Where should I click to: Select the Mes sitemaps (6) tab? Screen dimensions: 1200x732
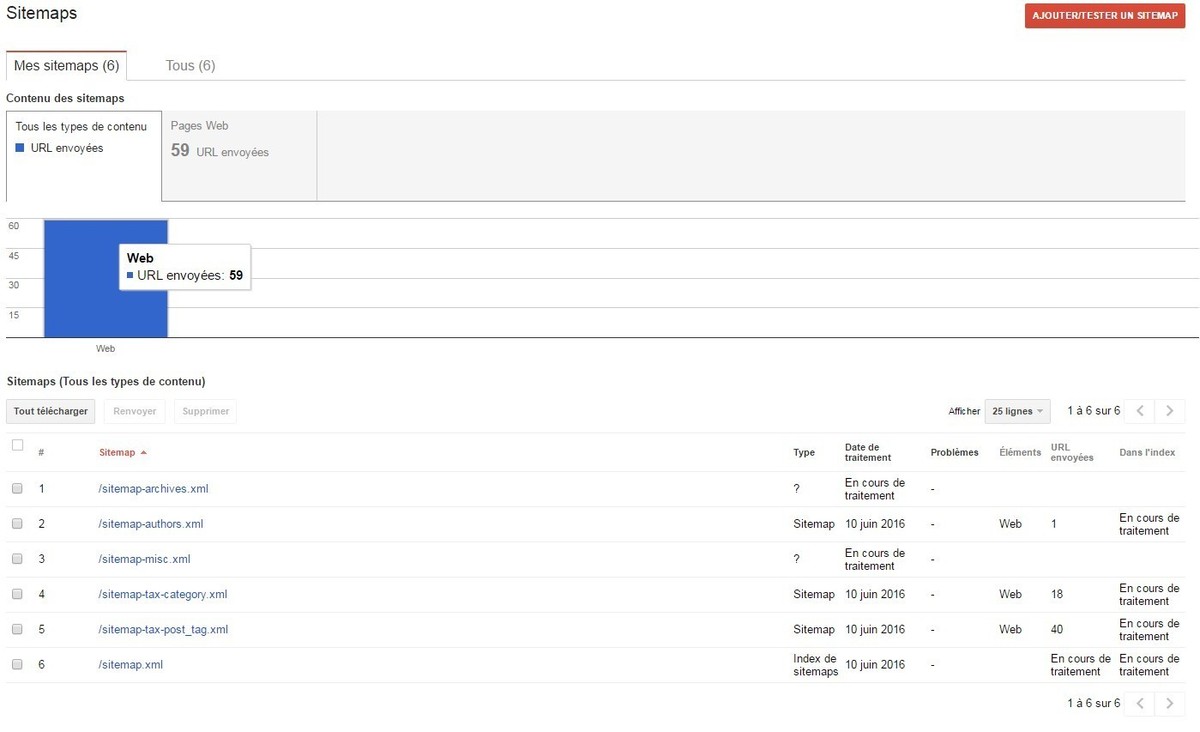[x=67, y=66]
